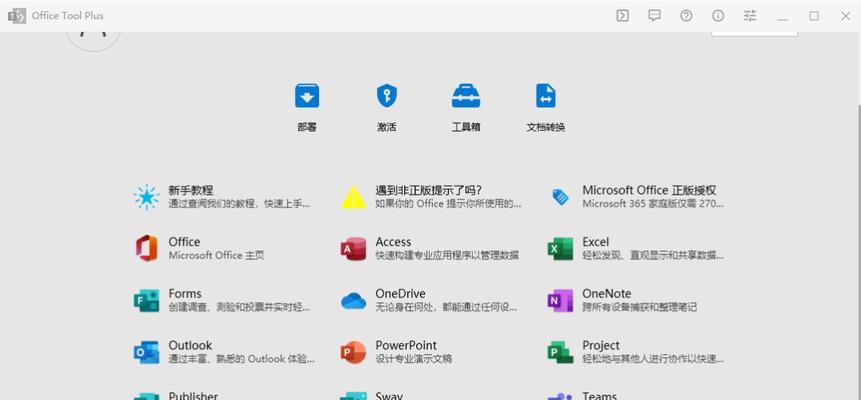Launch the PowerPoint app icon
This screenshot has height=400, width=861.
[x=354, y=352]
